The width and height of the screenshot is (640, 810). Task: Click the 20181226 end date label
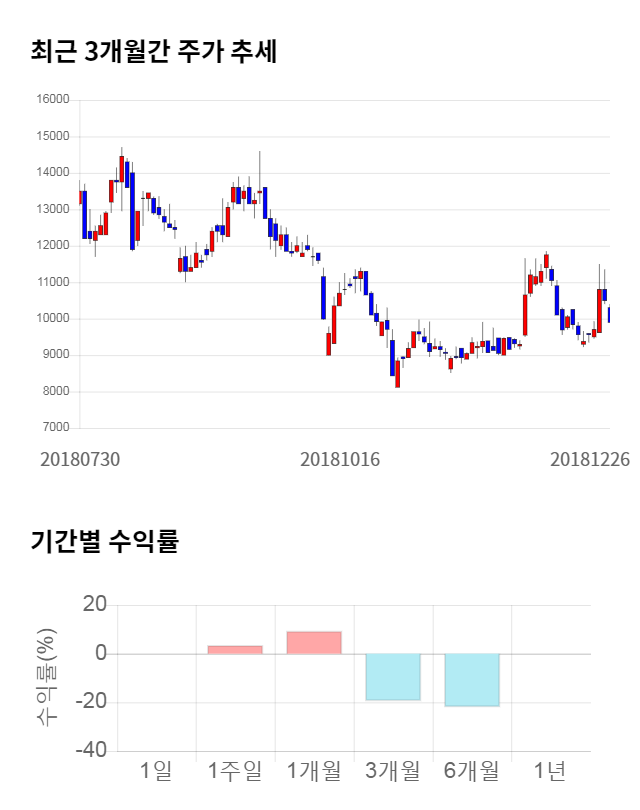[590, 459]
